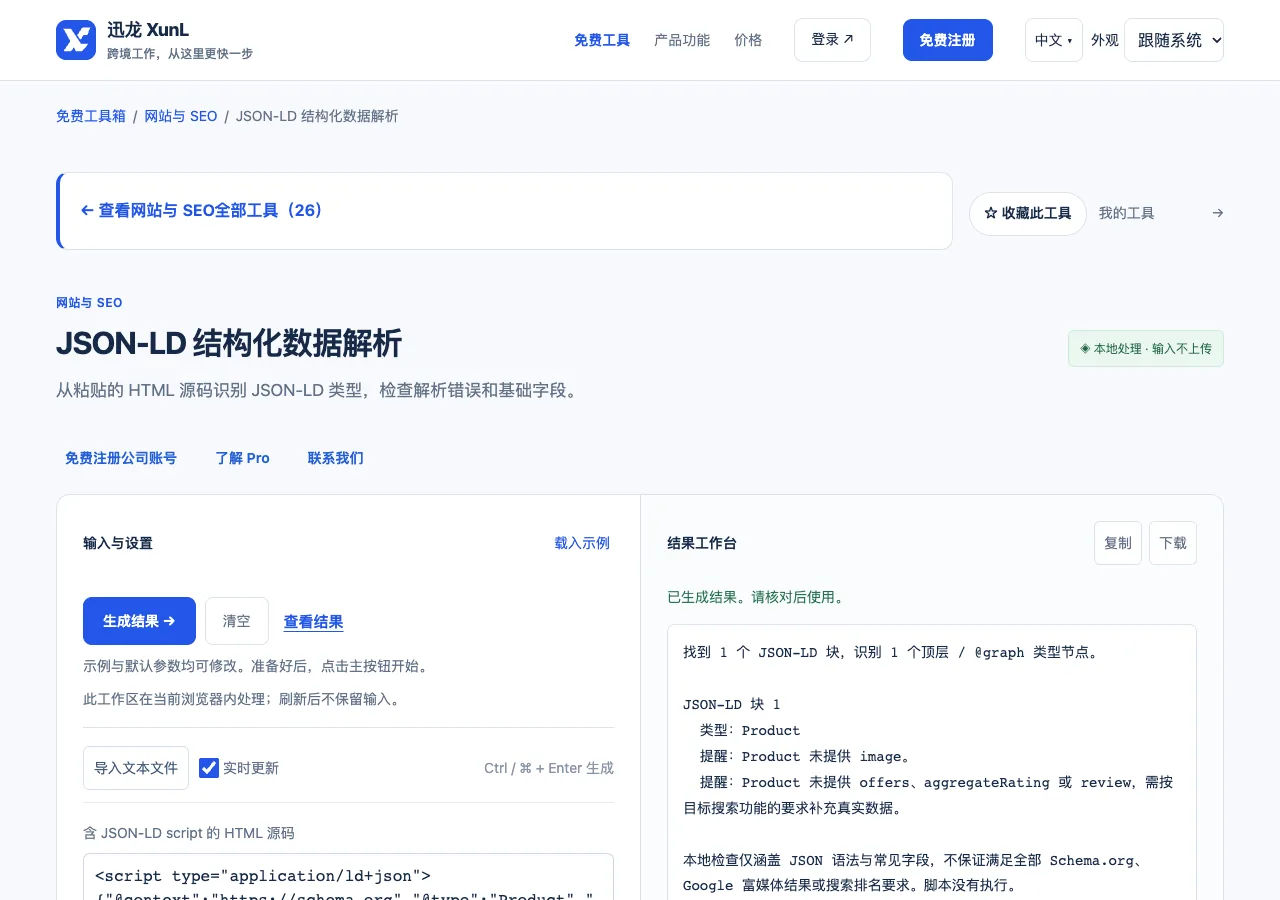Screen dimensions: 1280x900
Task: Toggle the 实时更新 checkbox
Action: (209, 768)
